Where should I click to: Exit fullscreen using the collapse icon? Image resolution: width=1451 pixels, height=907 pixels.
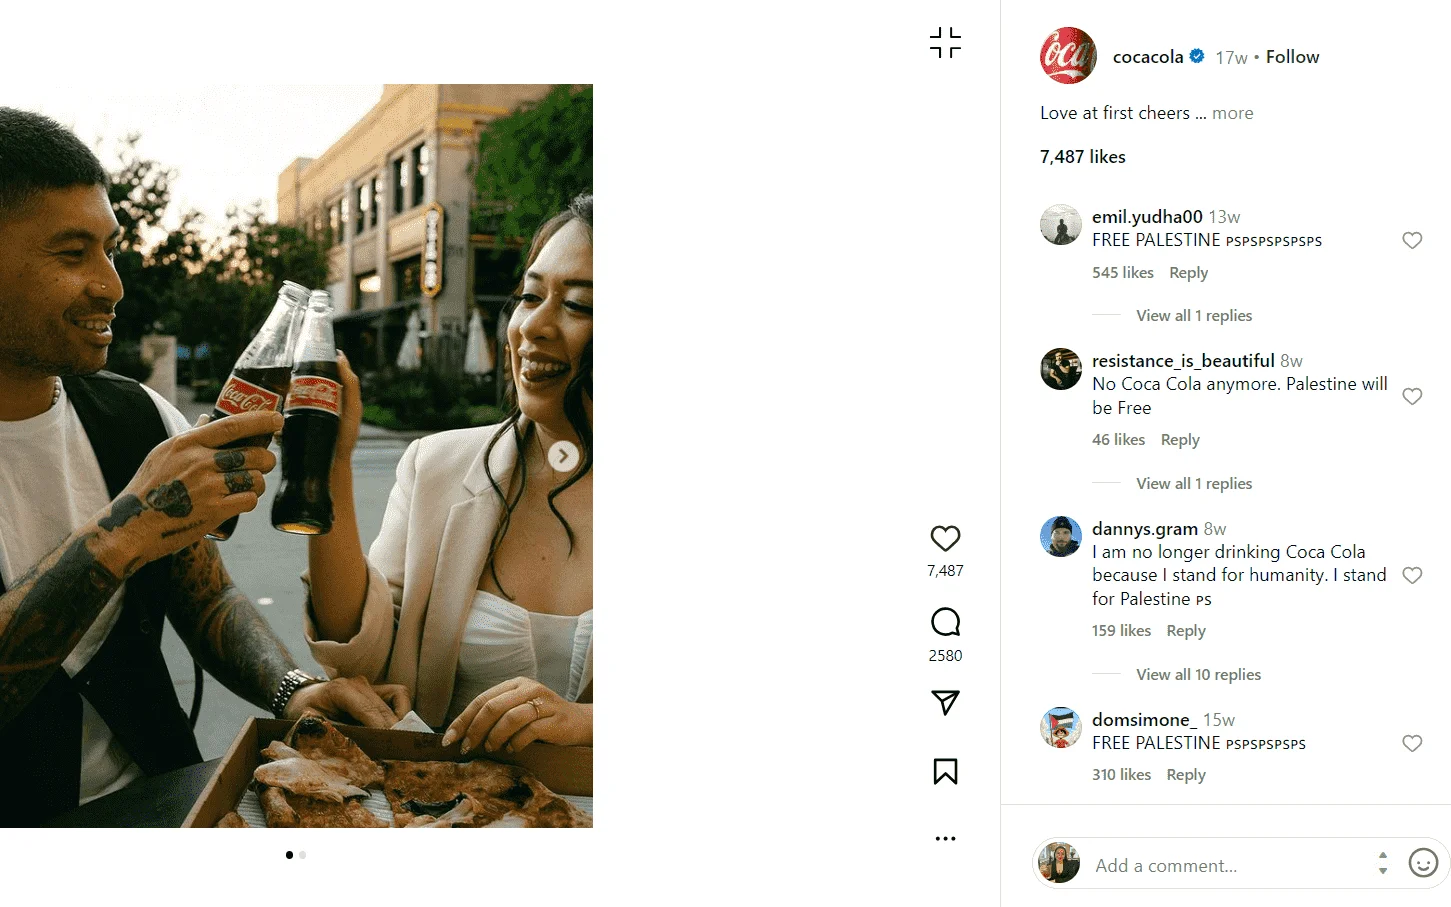click(945, 43)
